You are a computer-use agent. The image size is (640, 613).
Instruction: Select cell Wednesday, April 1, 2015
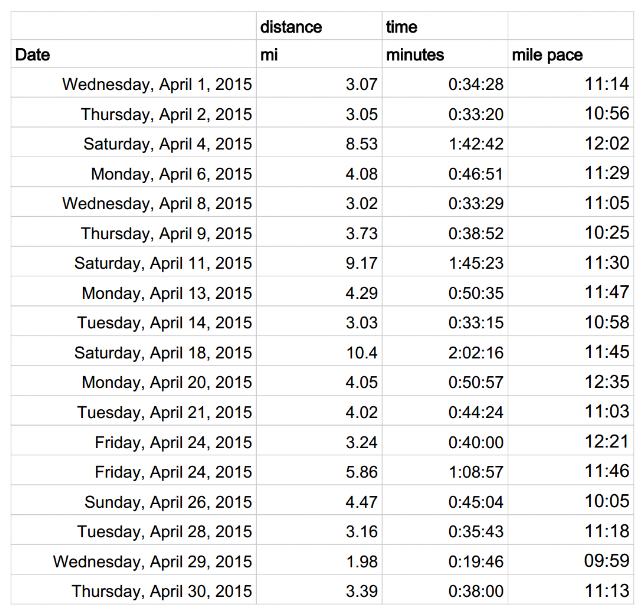133,83
